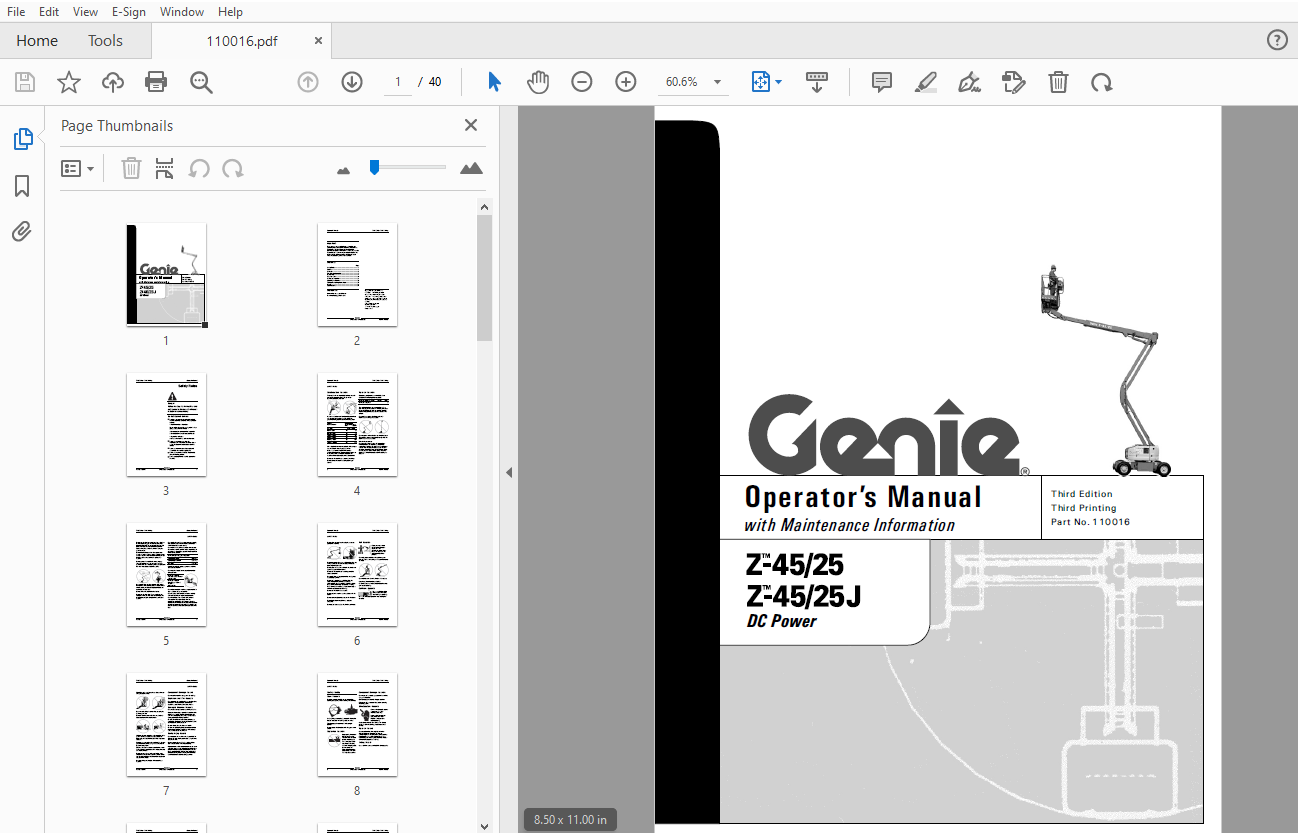Open the Window menu

coord(181,11)
